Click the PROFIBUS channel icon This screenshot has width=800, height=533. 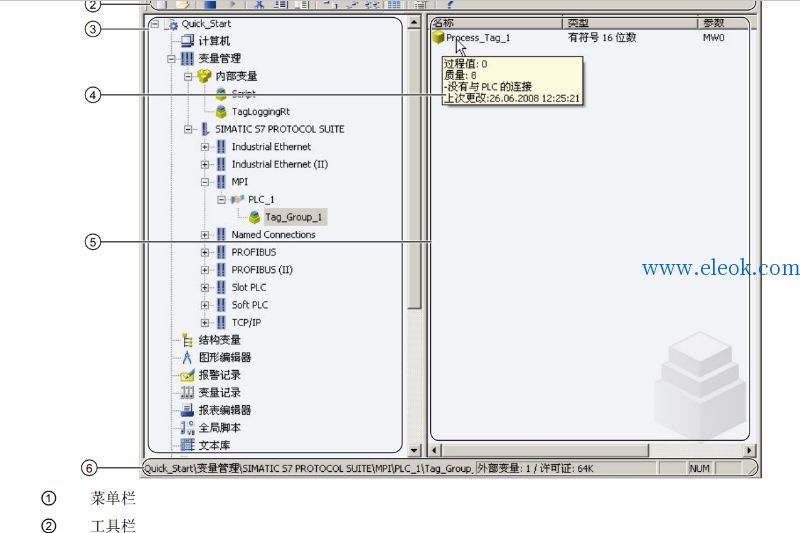[x=221, y=252]
